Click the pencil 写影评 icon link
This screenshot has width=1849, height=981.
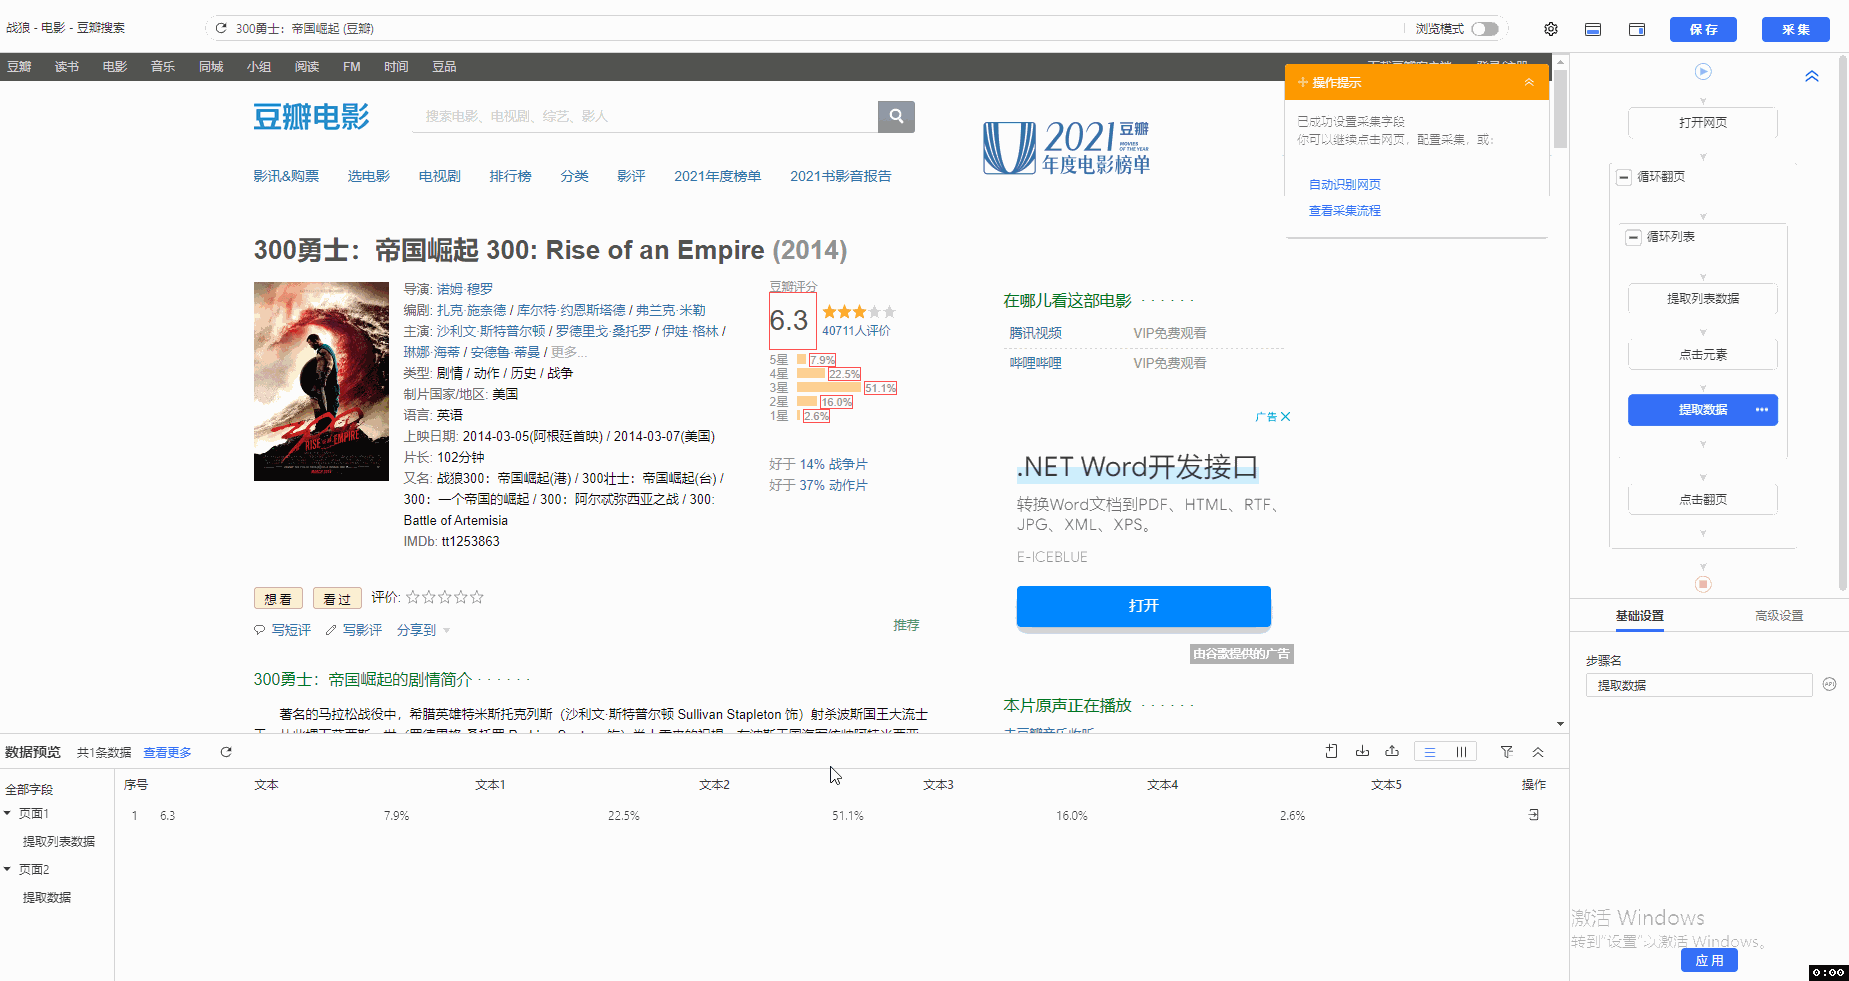pos(354,630)
